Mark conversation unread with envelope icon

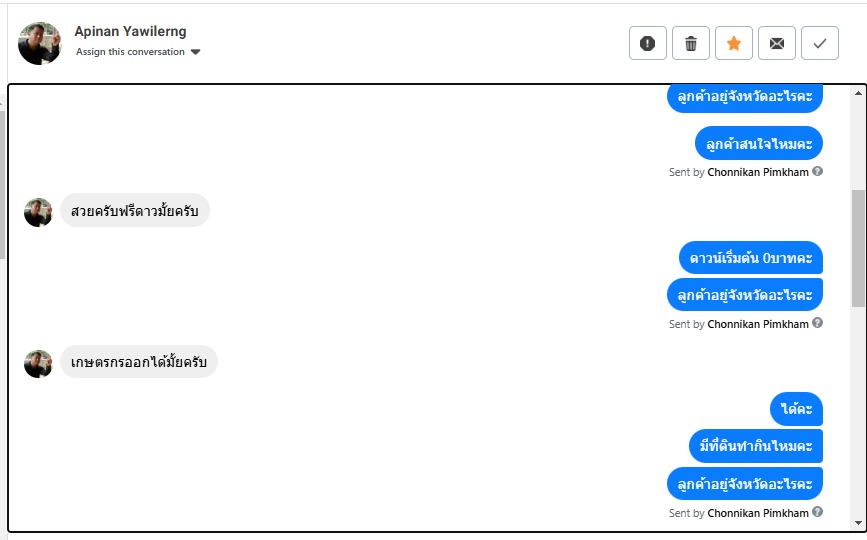(776, 43)
